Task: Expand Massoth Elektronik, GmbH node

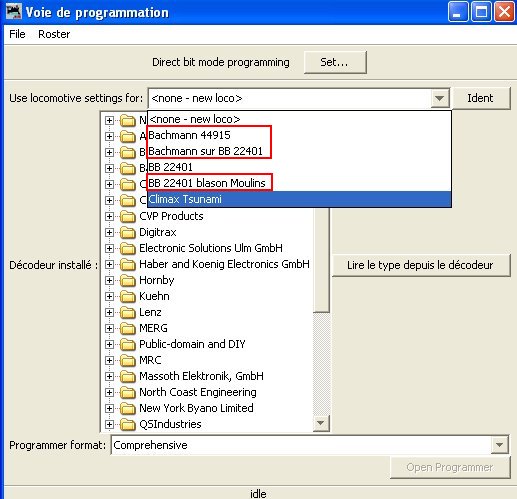Action: pos(109,376)
